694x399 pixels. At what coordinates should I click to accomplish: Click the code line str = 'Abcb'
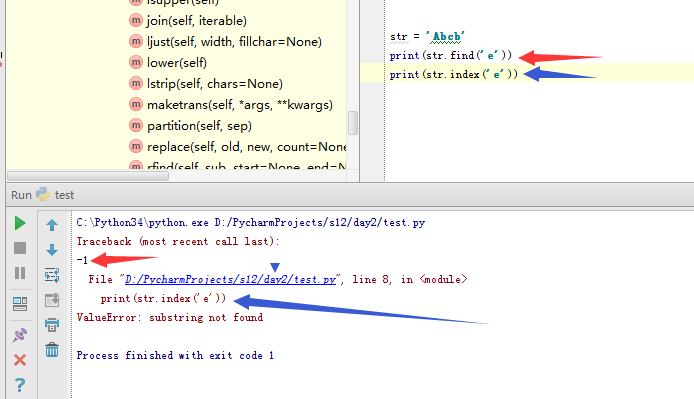pyautogui.click(x=427, y=37)
